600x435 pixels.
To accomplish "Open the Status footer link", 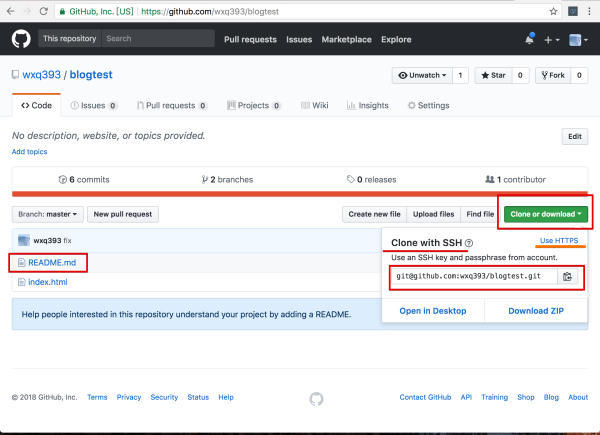I will point(198,397).
